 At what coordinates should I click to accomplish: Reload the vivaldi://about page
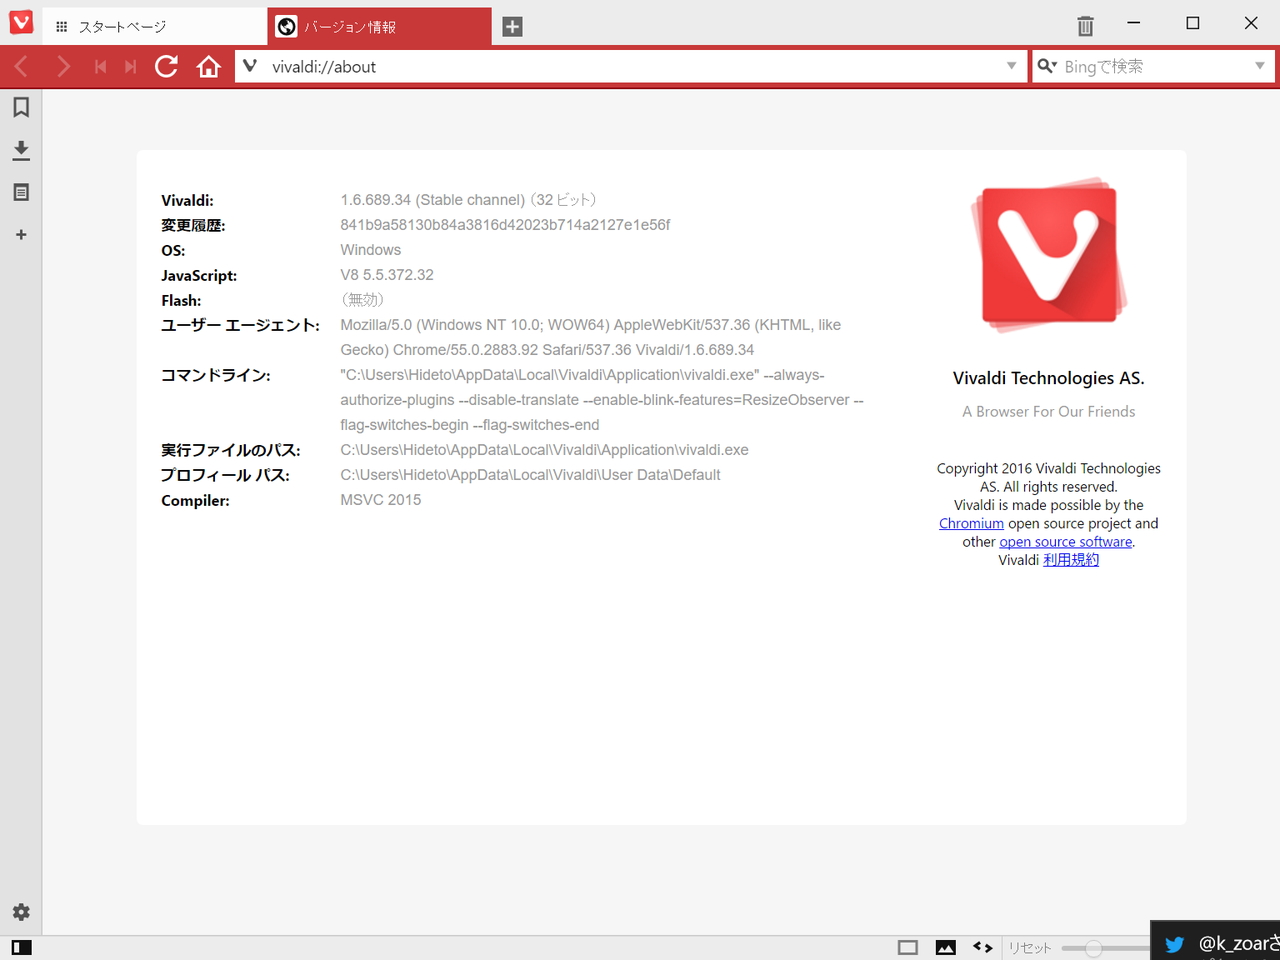pos(166,66)
